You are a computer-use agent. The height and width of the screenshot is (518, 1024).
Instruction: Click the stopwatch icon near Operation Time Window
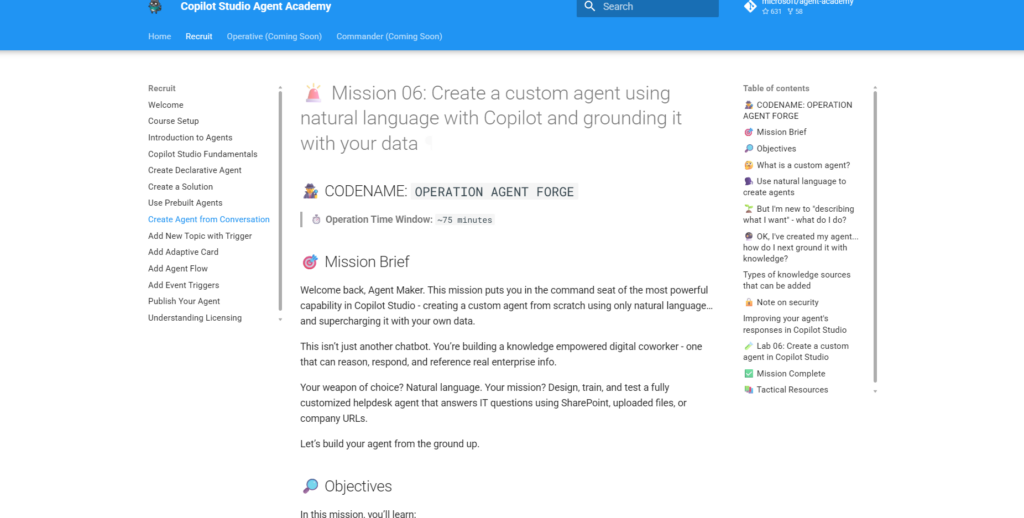click(x=316, y=219)
